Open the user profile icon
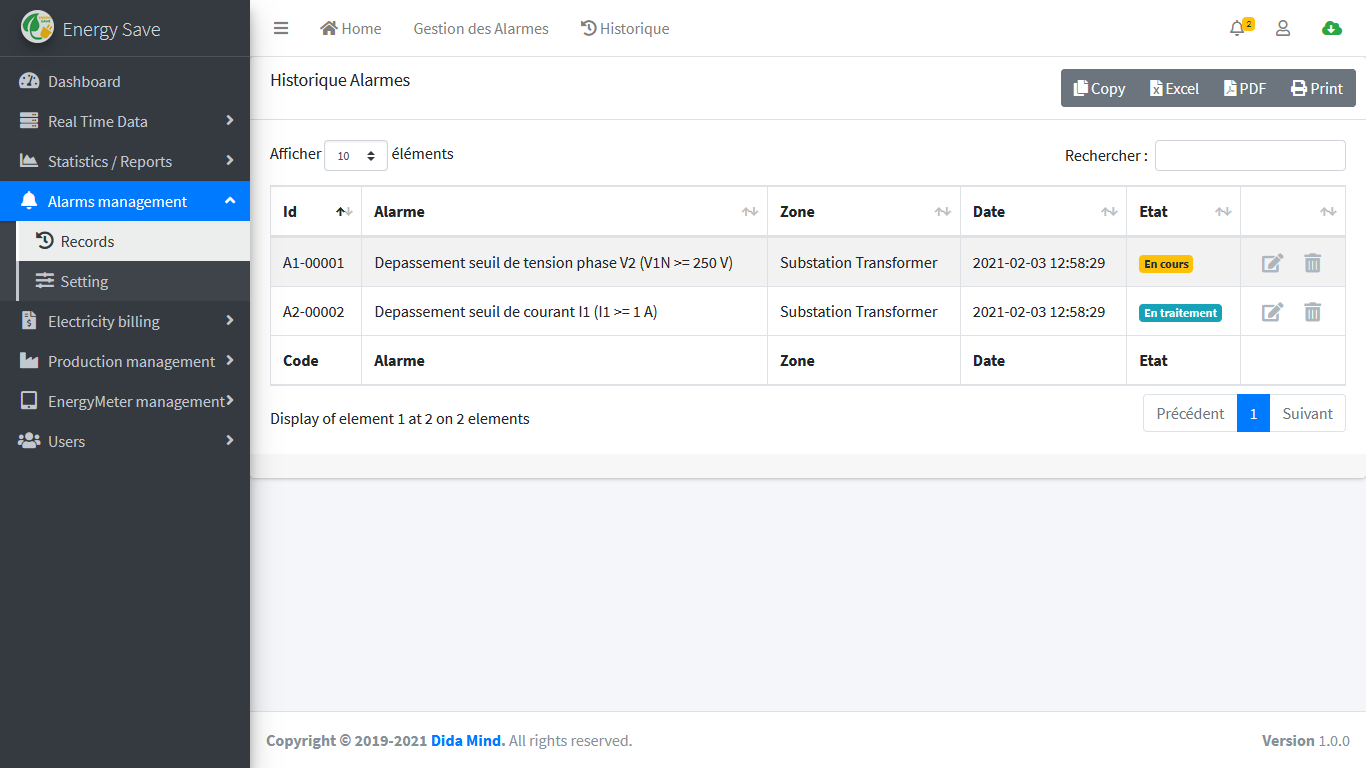The image size is (1366, 768). (1283, 29)
